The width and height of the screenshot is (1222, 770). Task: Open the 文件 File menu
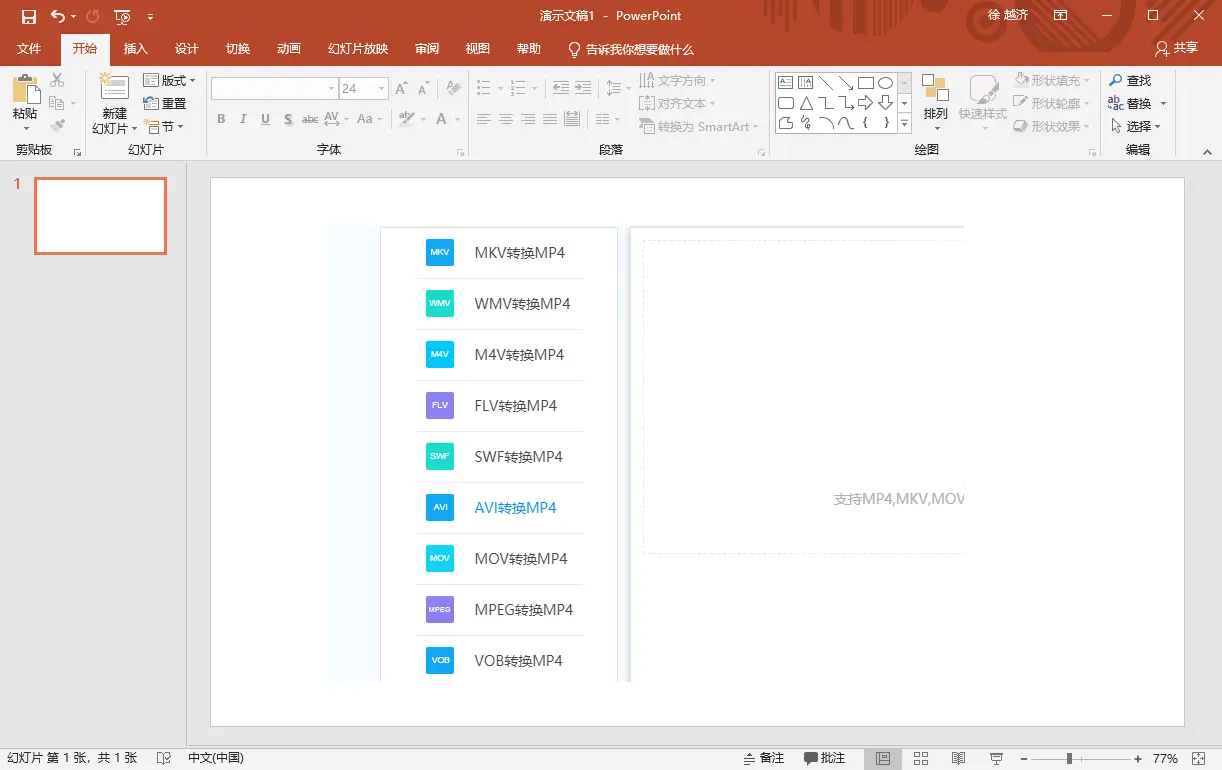(x=29, y=49)
